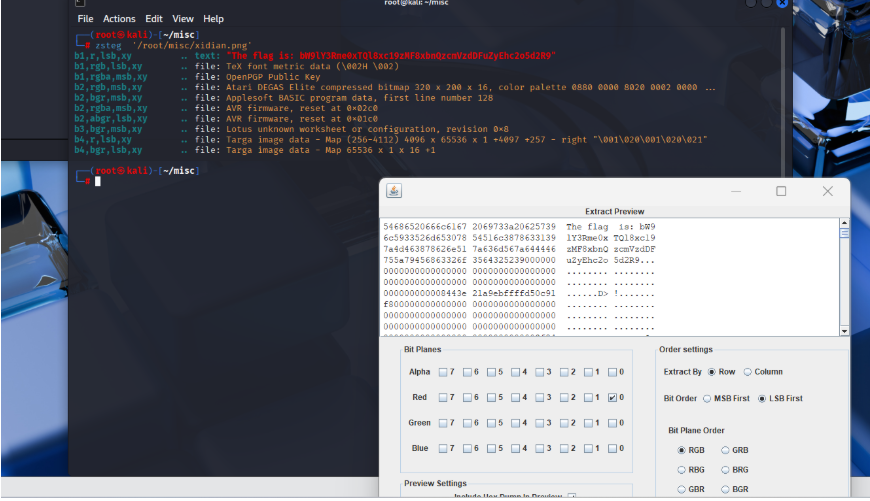Viewport: 870px width, 501px height.
Task: Open the terminal File menu
Action: (x=85, y=19)
